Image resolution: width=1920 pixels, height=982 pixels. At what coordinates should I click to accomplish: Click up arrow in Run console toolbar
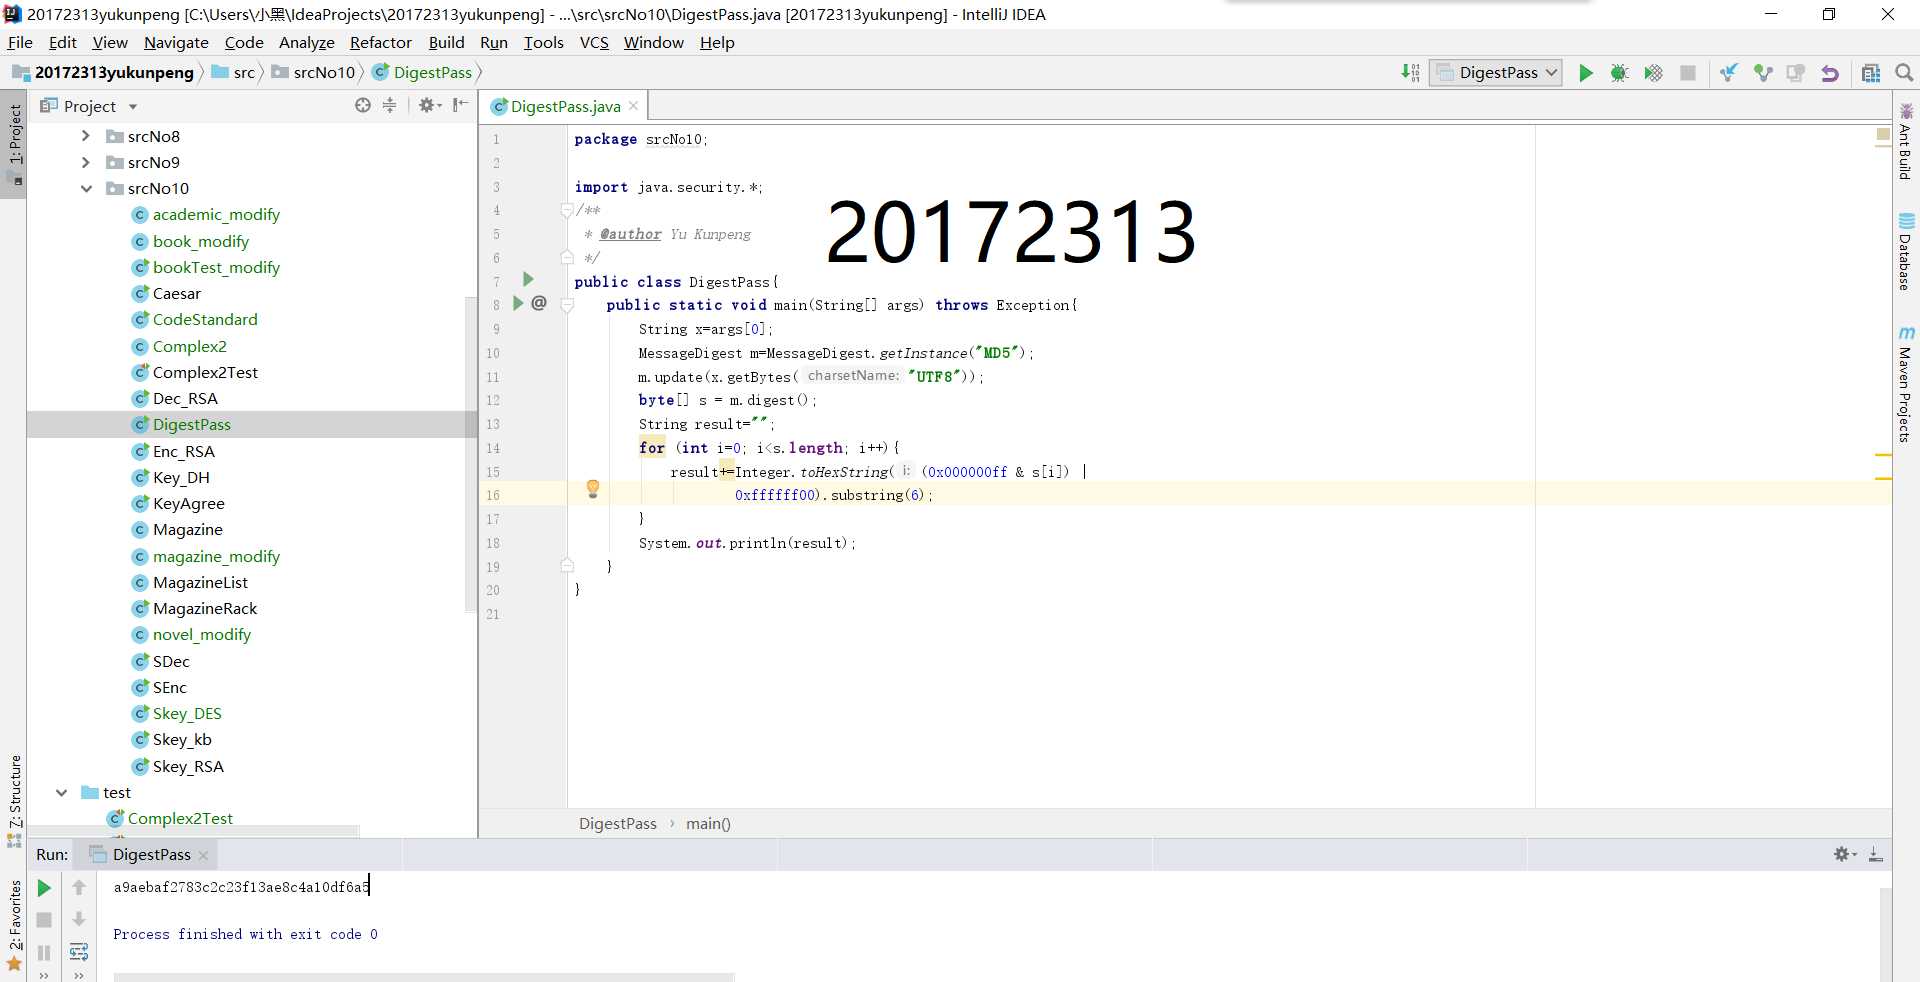79,888
